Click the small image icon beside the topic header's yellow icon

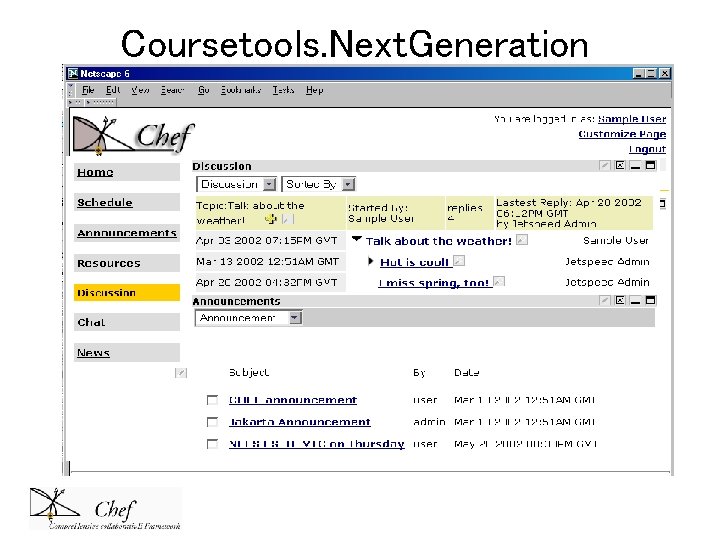(x=287, y=219)
